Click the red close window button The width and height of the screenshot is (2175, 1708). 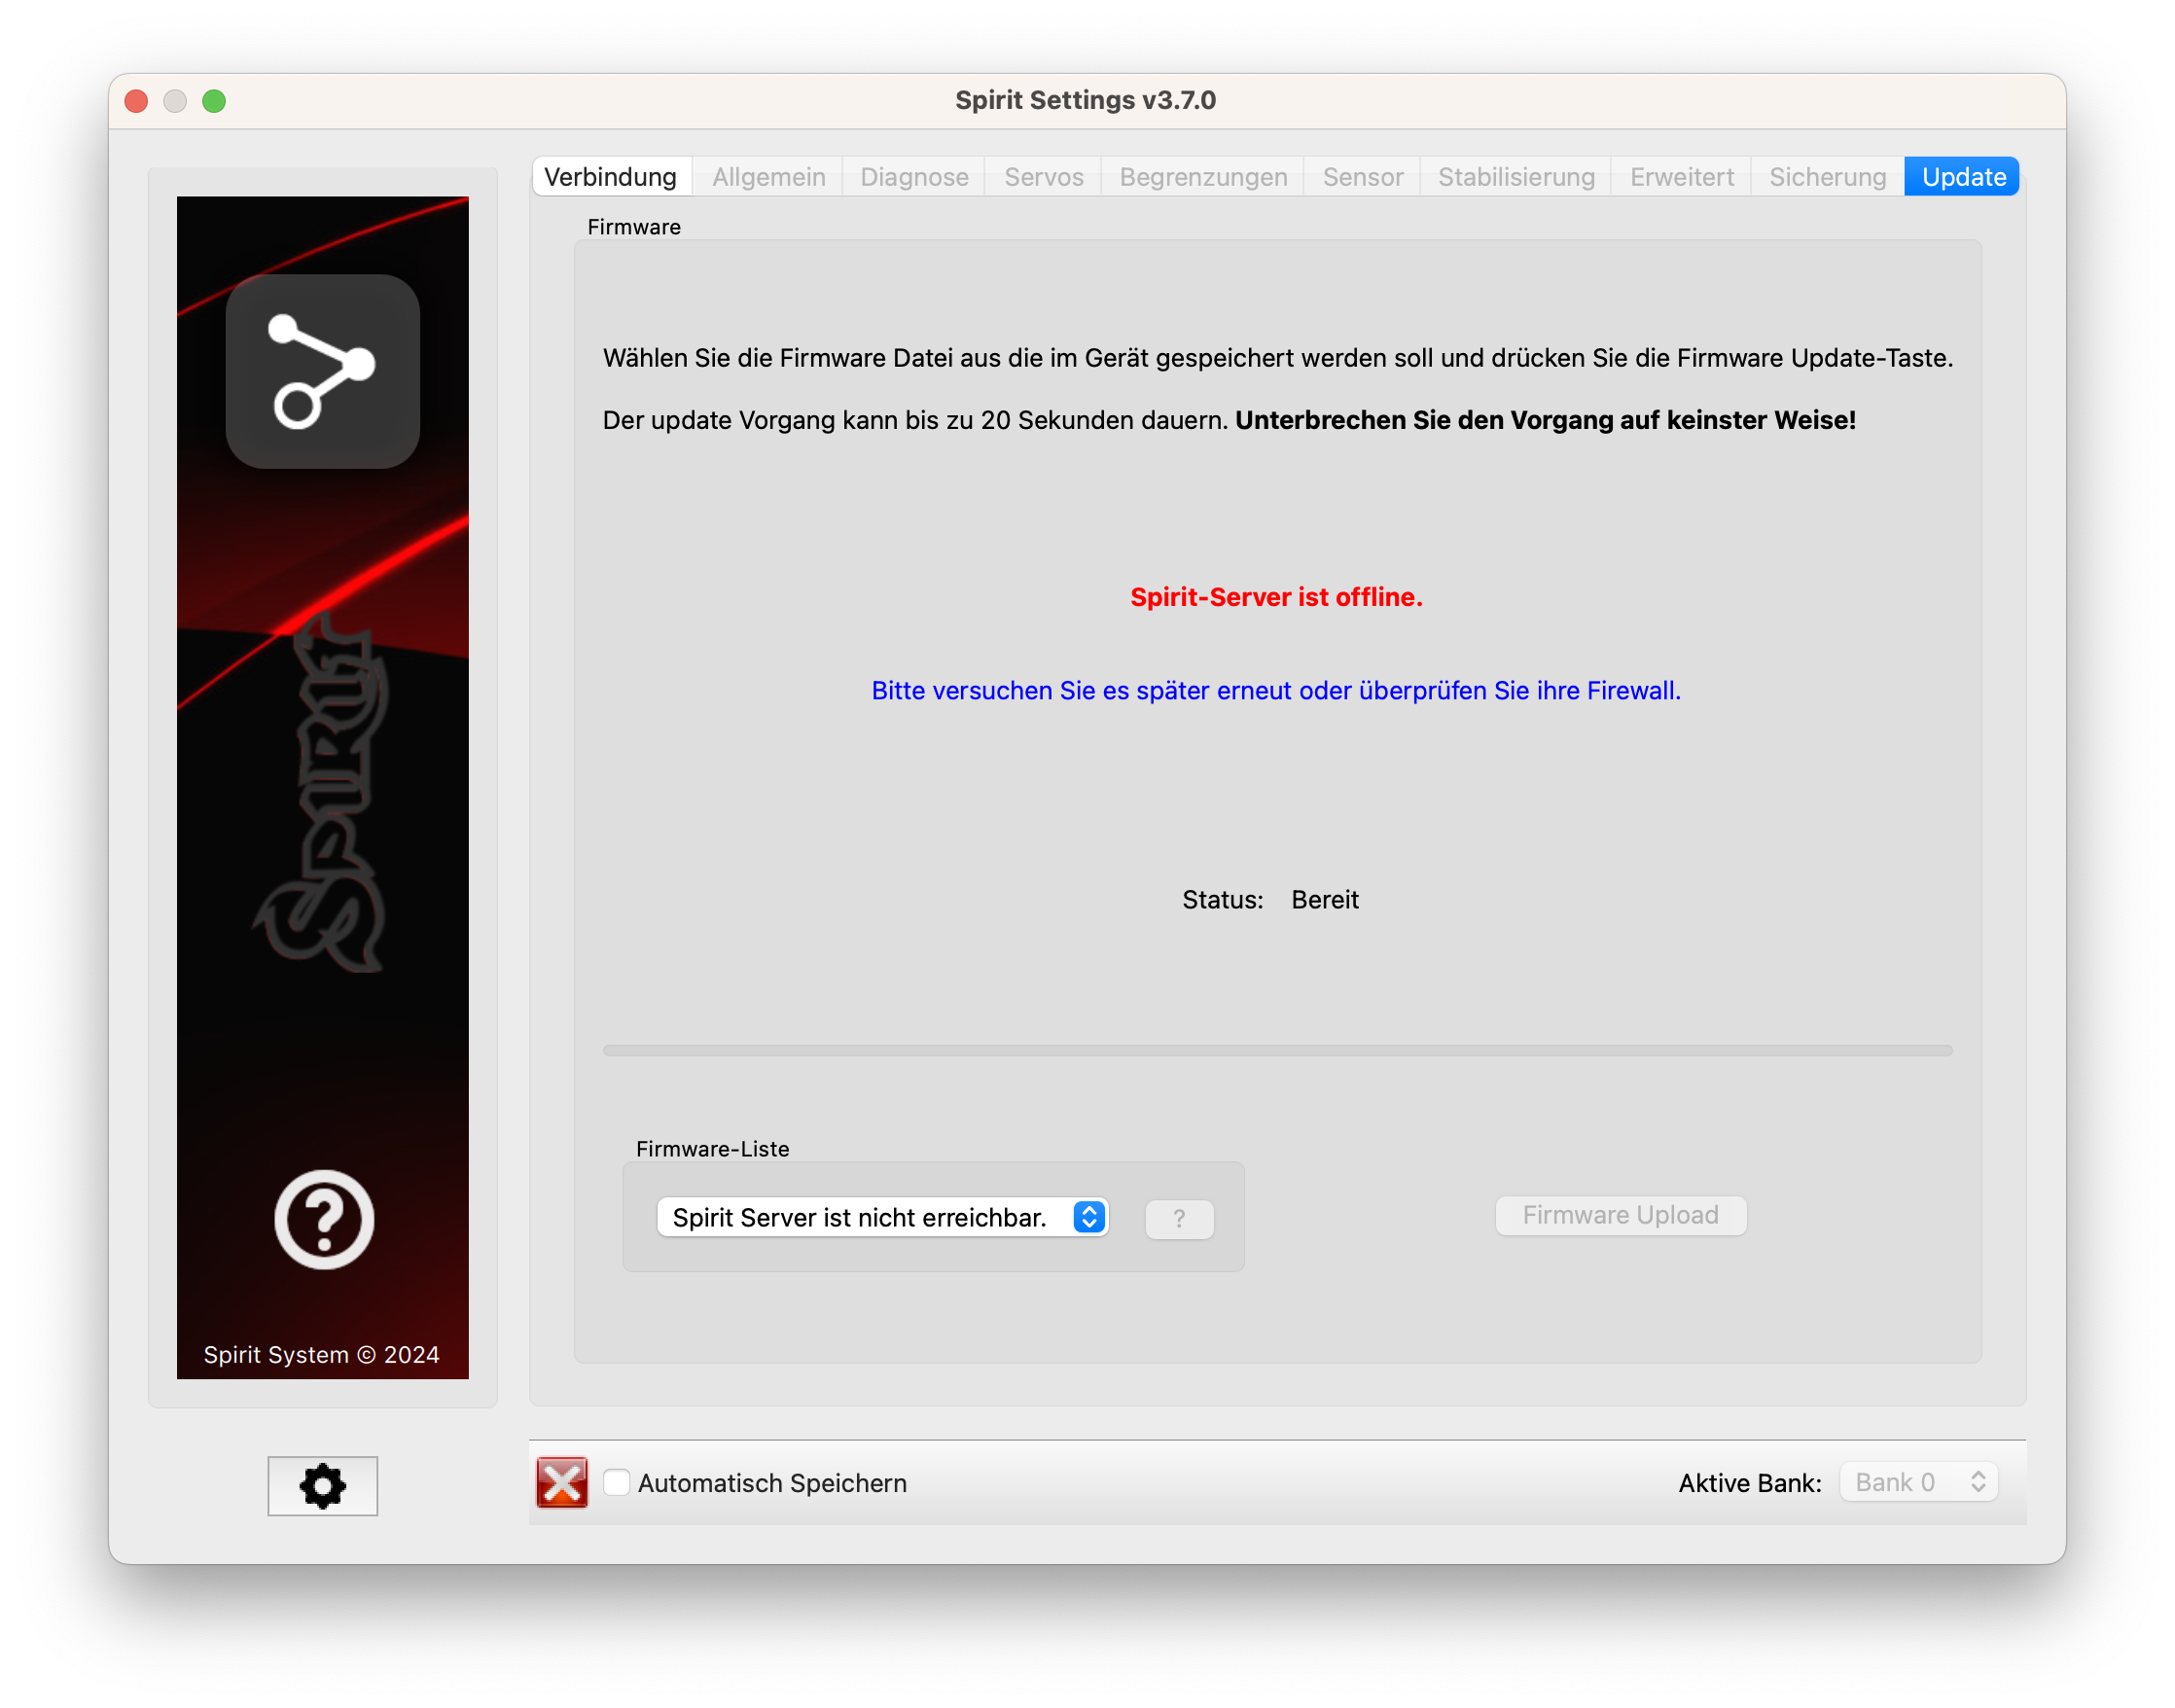point(137,101)
